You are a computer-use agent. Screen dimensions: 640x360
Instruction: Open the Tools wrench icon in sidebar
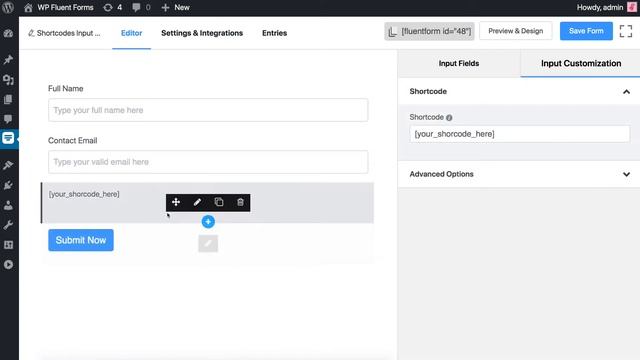coord(8,225)
